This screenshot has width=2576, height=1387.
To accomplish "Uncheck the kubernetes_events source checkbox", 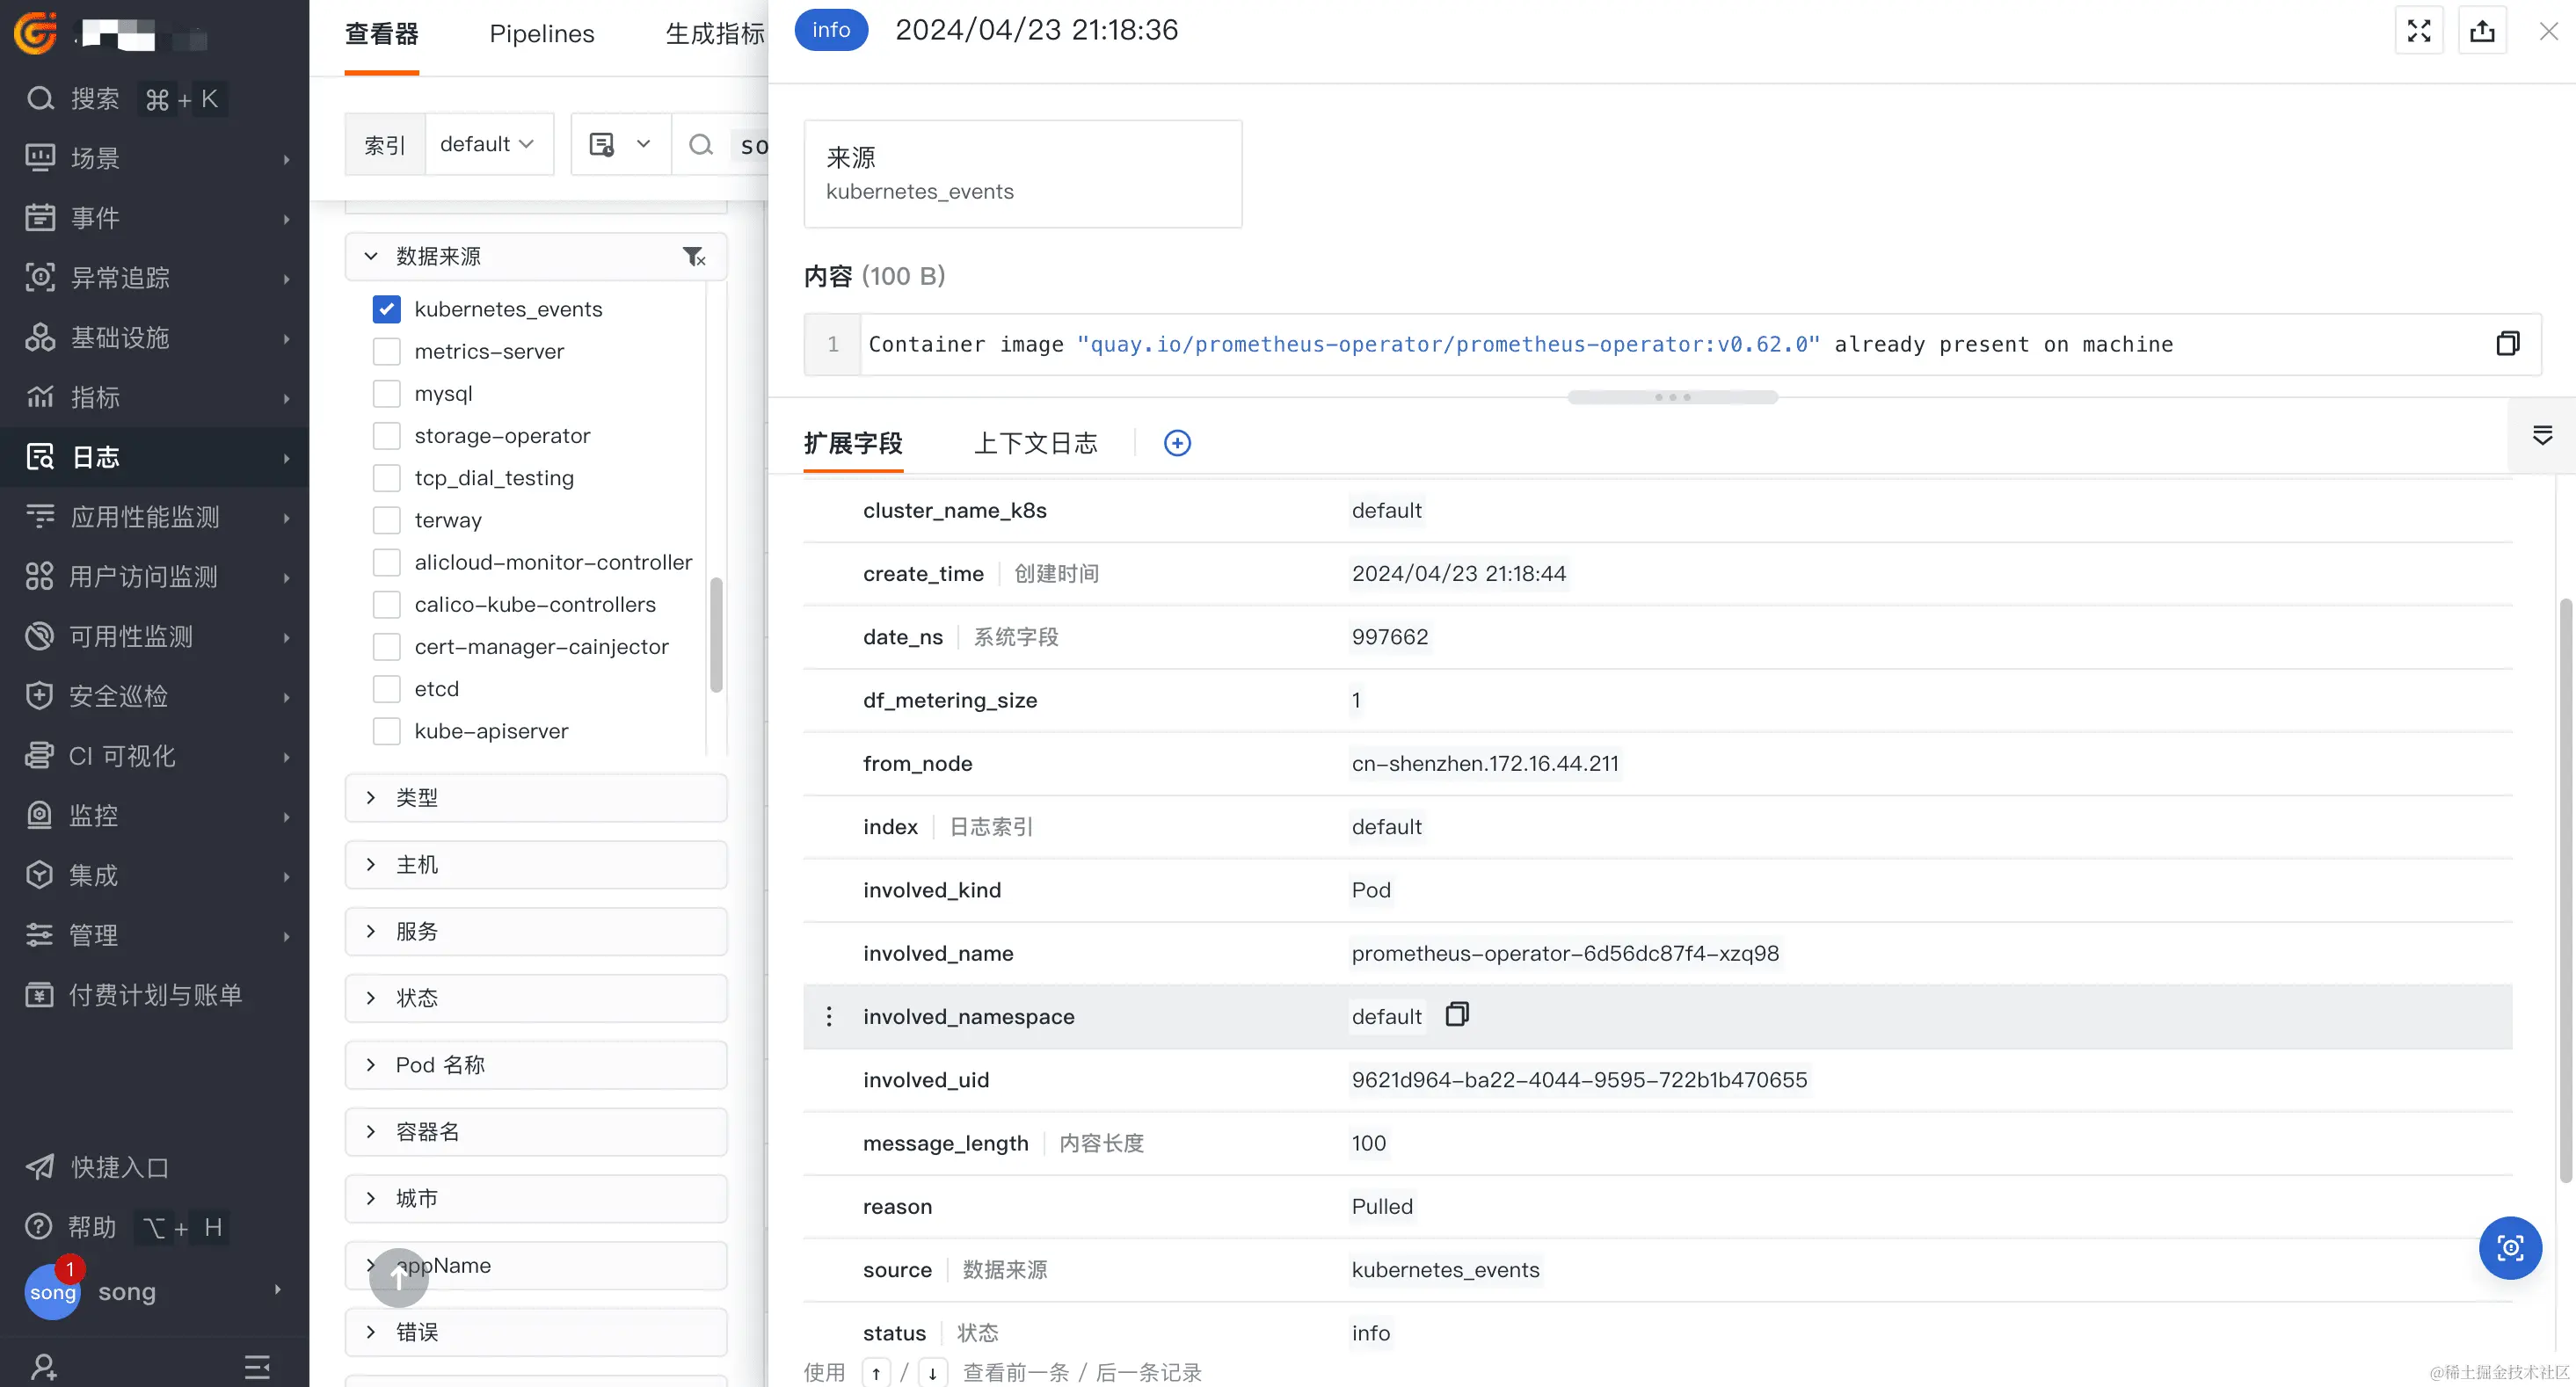I will tap(387, 309).
